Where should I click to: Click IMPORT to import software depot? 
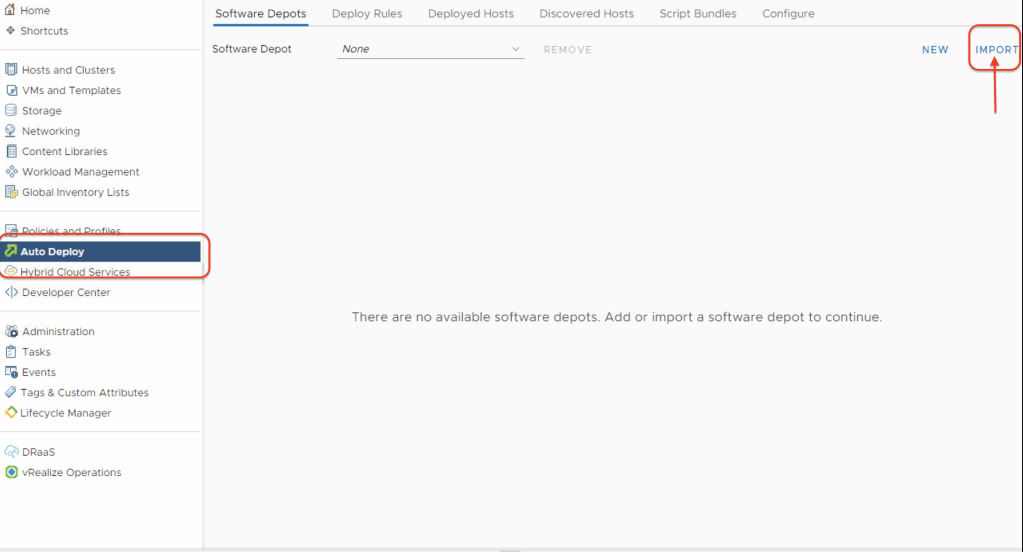click(996, 50)
